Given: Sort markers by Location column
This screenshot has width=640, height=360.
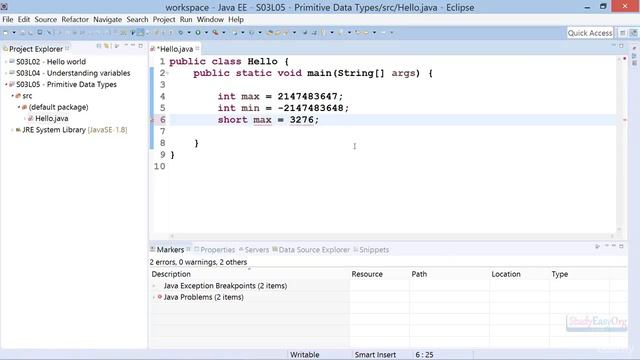Looking at the screenshot, I should 519,274.
